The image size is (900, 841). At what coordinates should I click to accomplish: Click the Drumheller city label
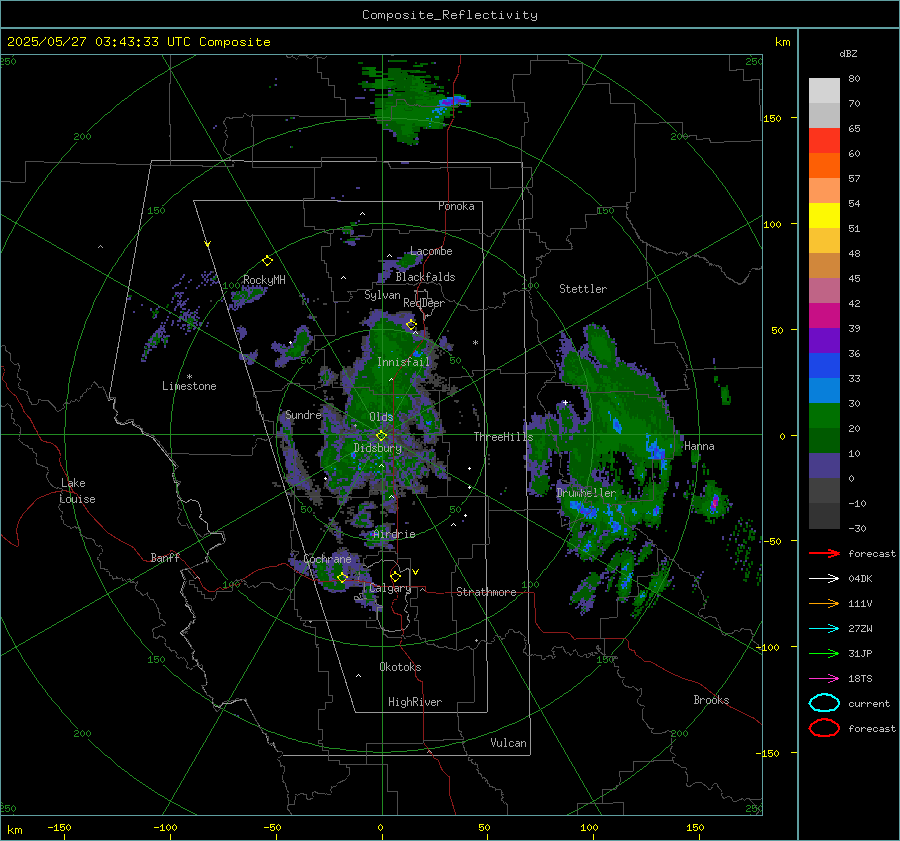tap(586, 493)
